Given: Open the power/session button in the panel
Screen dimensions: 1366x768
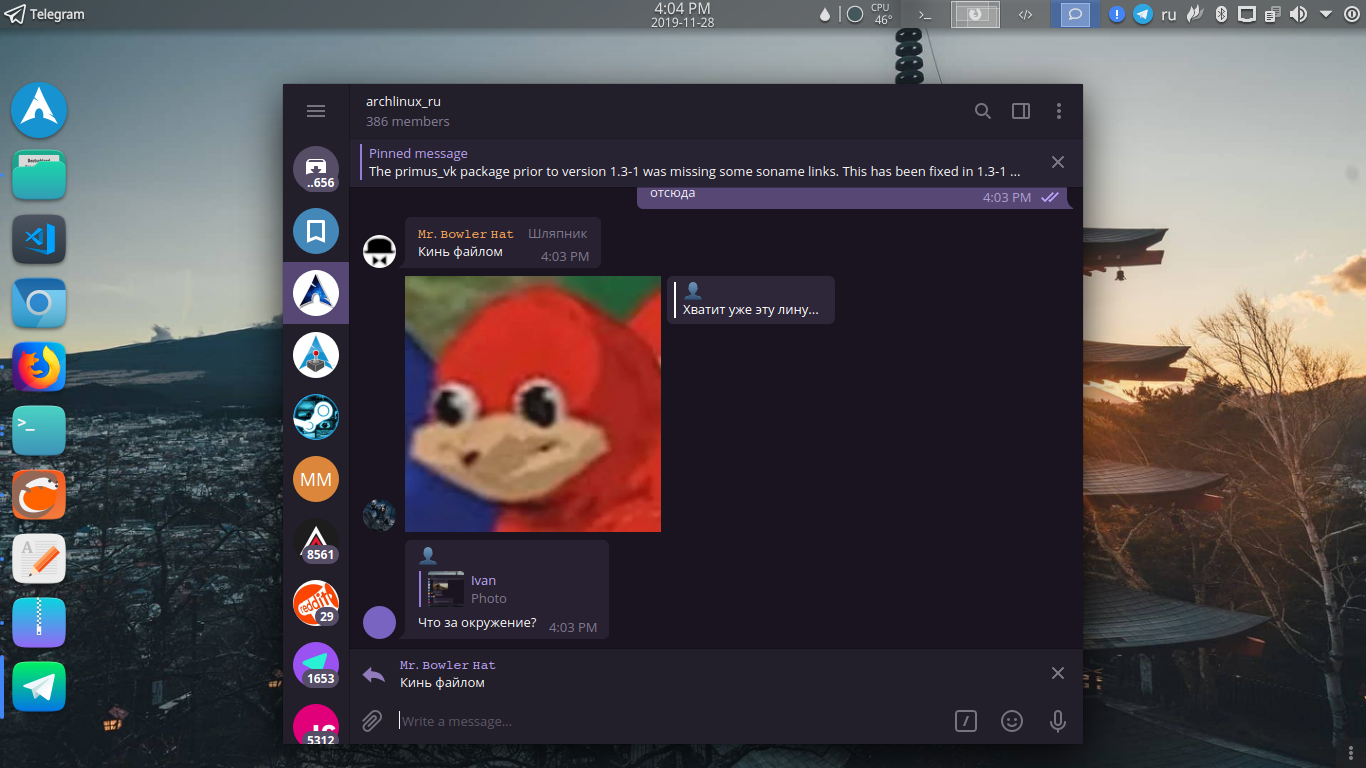Looking at the screenshot, I should [1352, 14].
